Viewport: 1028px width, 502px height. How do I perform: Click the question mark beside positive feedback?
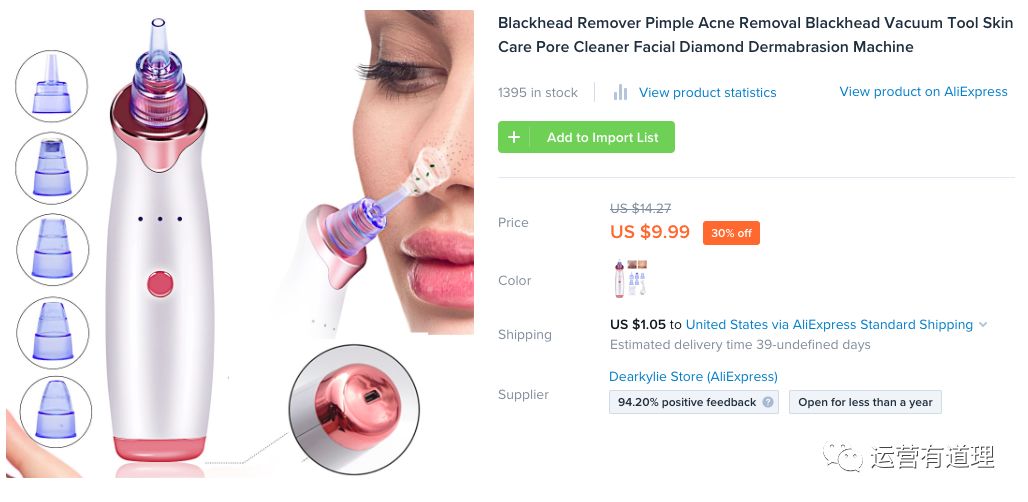tap(768, 402)
